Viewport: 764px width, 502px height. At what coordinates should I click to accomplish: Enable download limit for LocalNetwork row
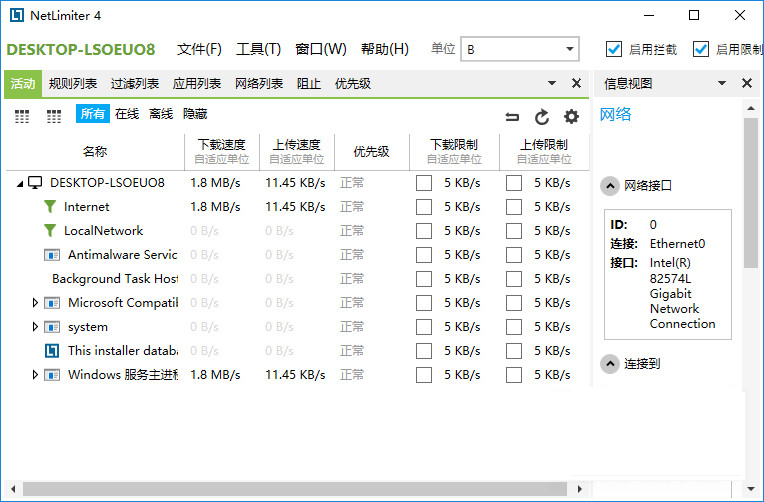tap(424, 231)
